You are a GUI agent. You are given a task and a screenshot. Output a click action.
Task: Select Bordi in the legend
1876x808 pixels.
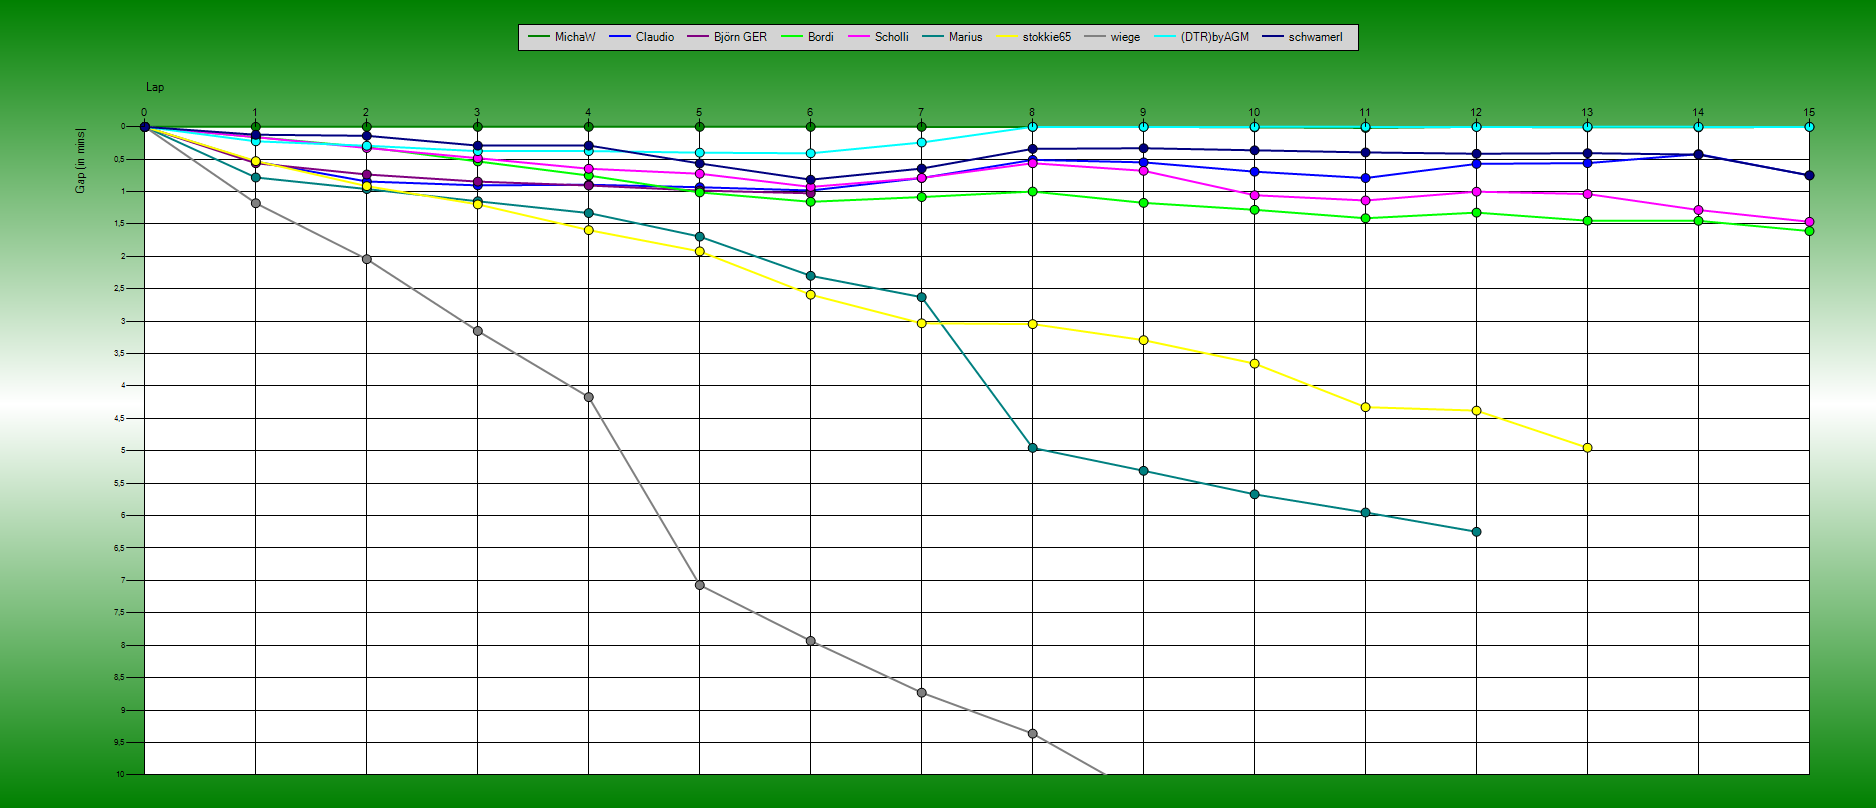820,37
